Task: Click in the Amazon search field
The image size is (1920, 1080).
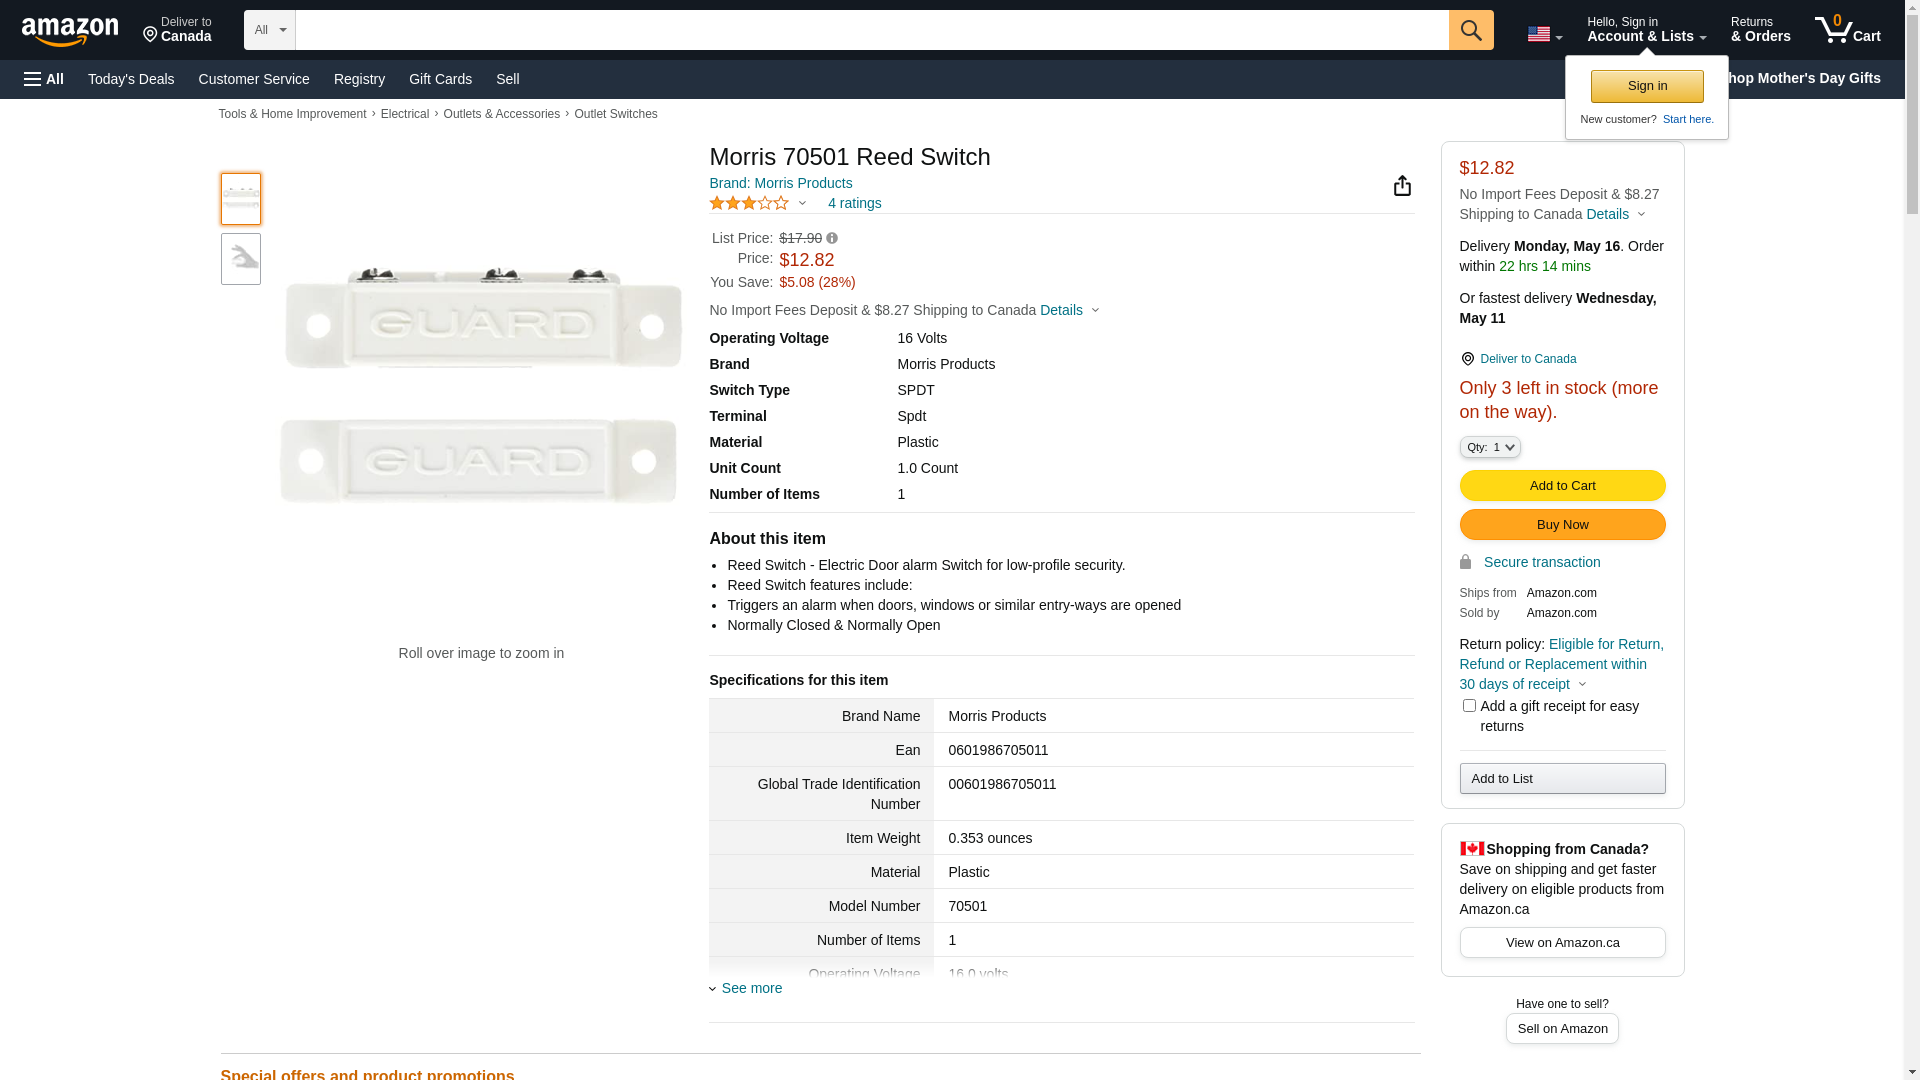Action: (x=871, y=30)
